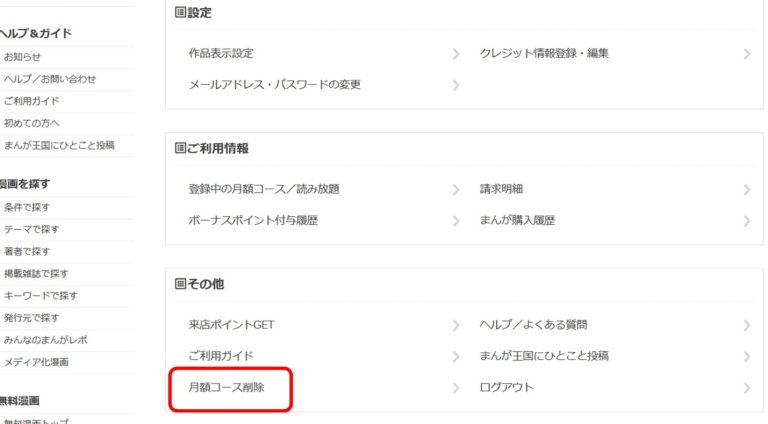Click the ログアウト link
The width and height of the screenshot is (768, 424).
tap(506, 387)
